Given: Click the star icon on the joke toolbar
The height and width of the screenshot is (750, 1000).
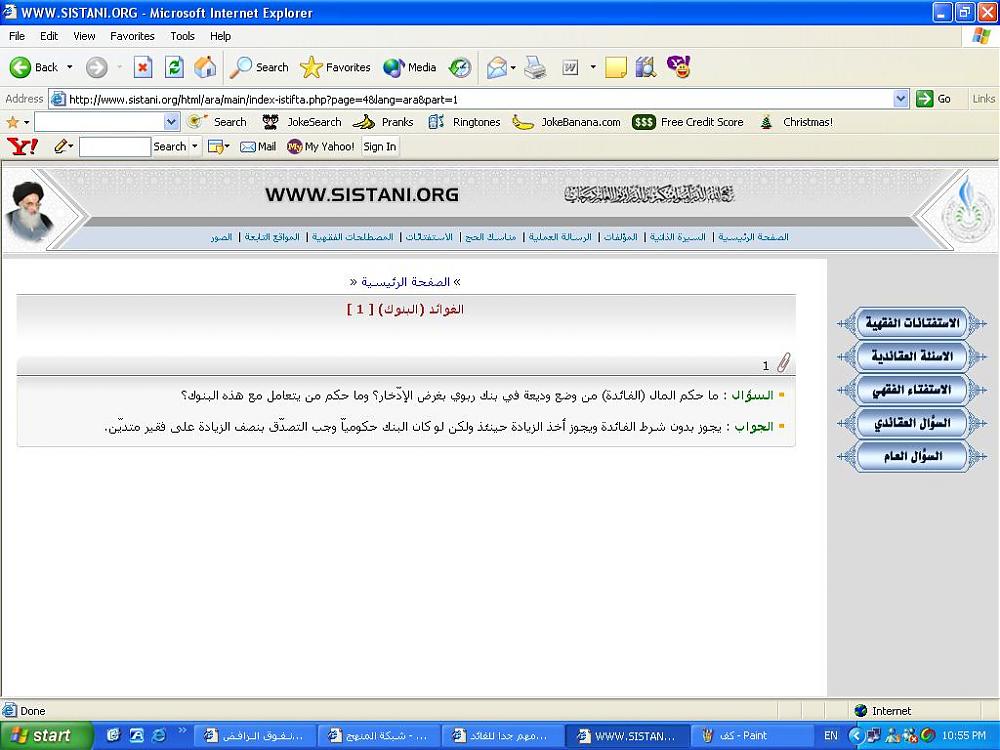Looking at the screenshot, I should [13, 122].
